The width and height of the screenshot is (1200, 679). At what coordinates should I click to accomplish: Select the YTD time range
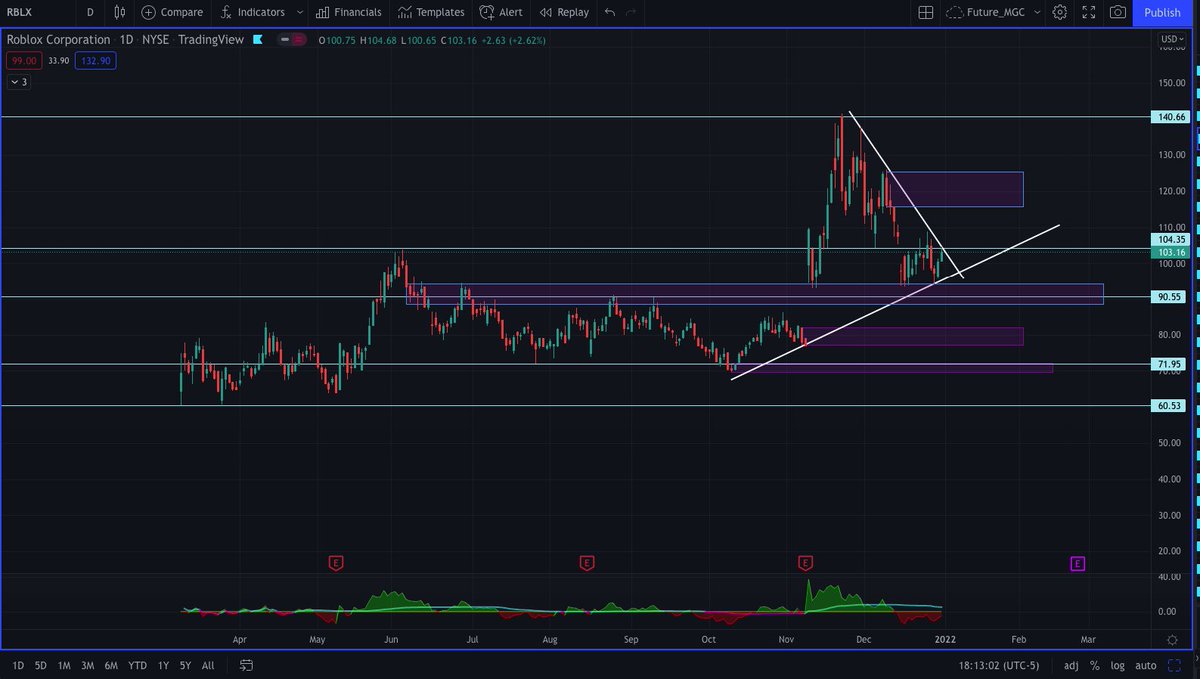pos(137,665)
